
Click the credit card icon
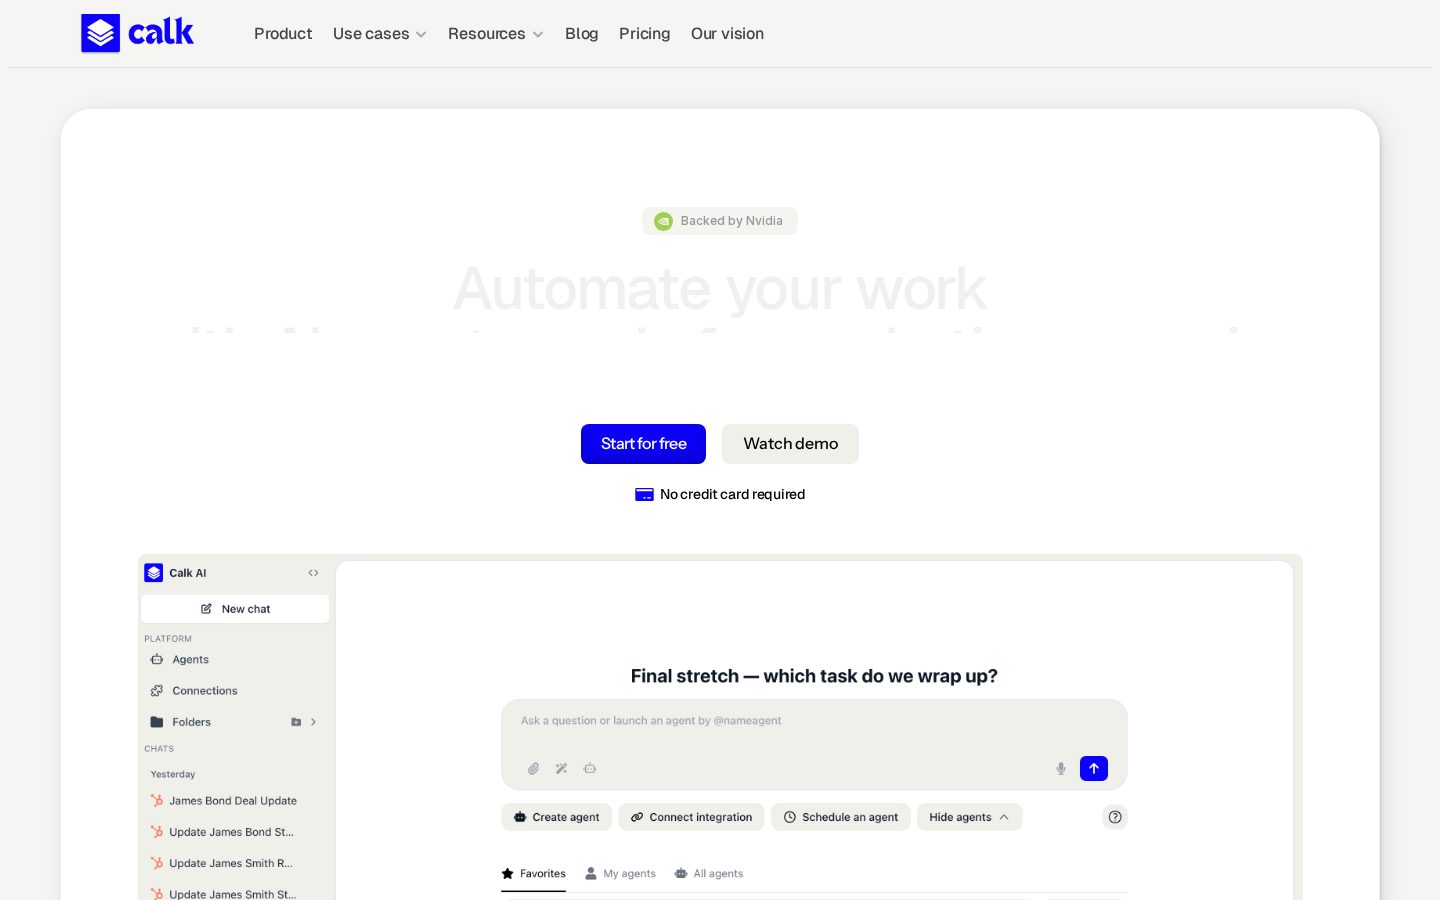coord(644,494)
